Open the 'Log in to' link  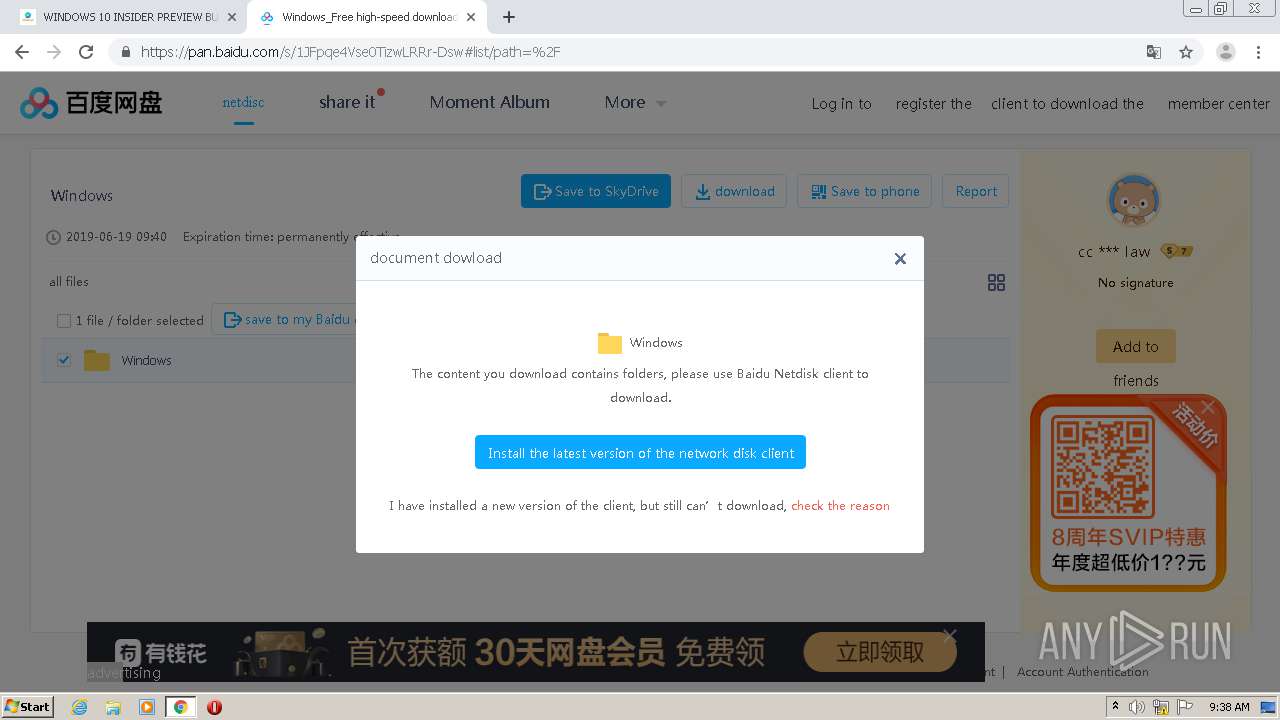point(841,104)
